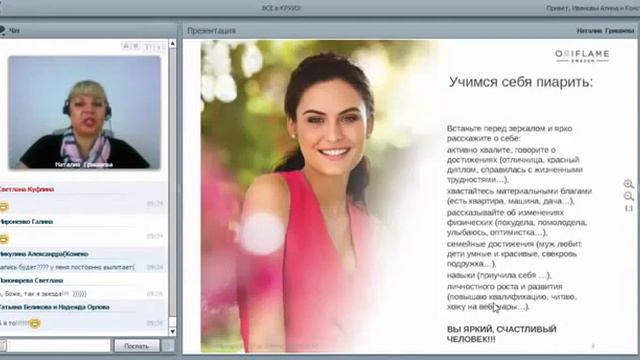This screenshot has height=360, width=640.
Task: Click the webinar title in top bar
Action: pos(281,8)
